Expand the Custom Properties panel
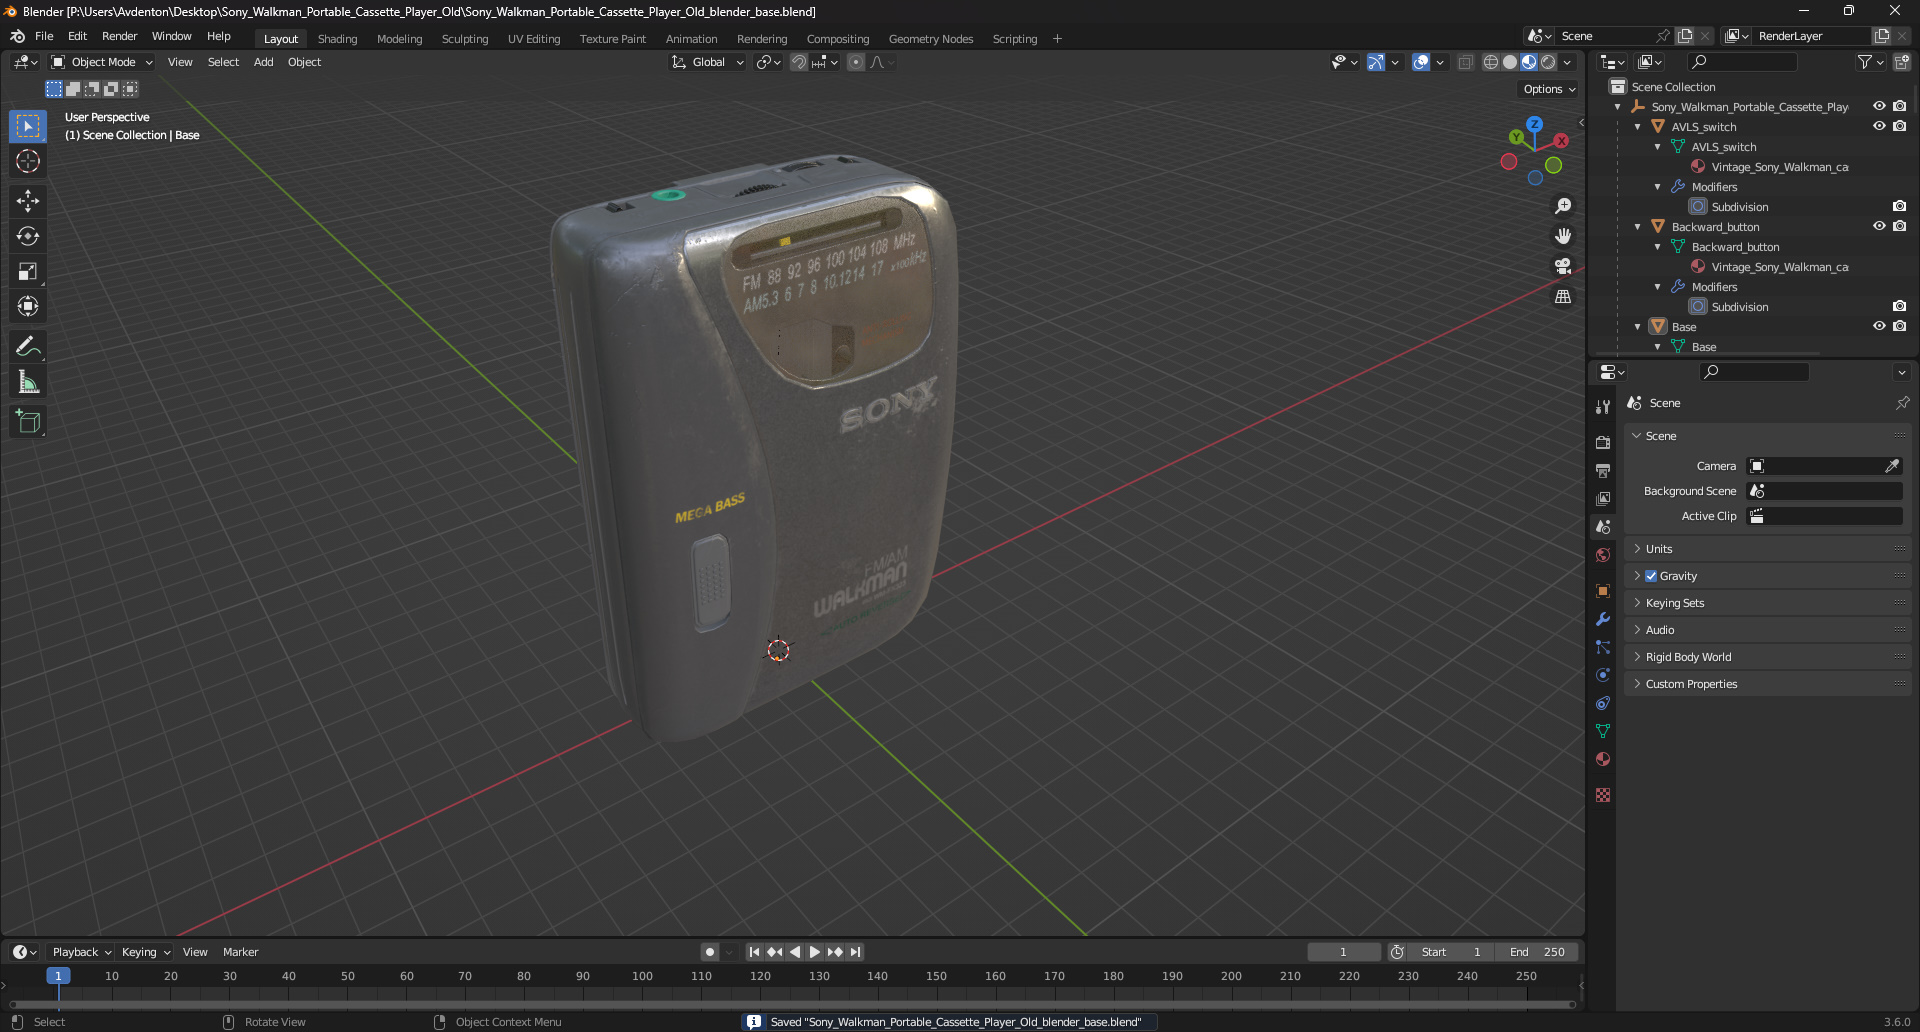This screenshot has height=1032, width=1920. click(1691, 684)
